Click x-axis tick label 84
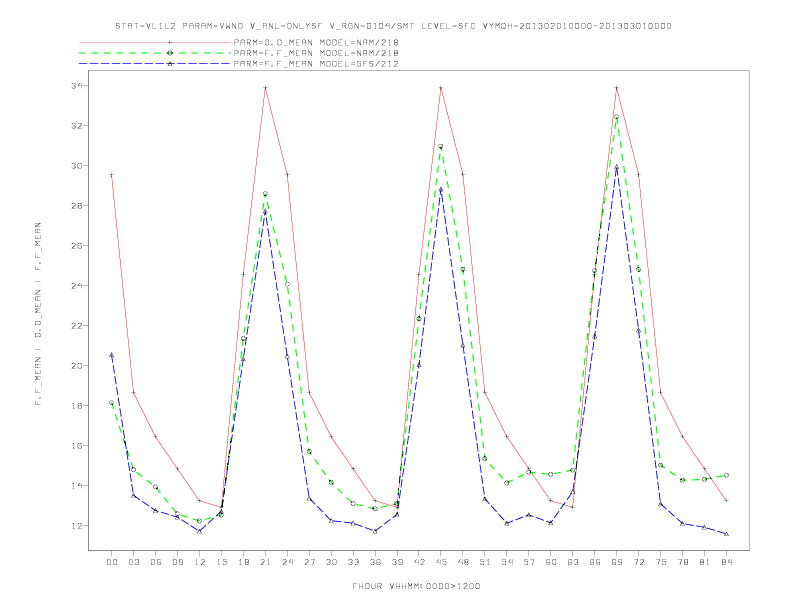The image size is (792, 612). point(727,562)
